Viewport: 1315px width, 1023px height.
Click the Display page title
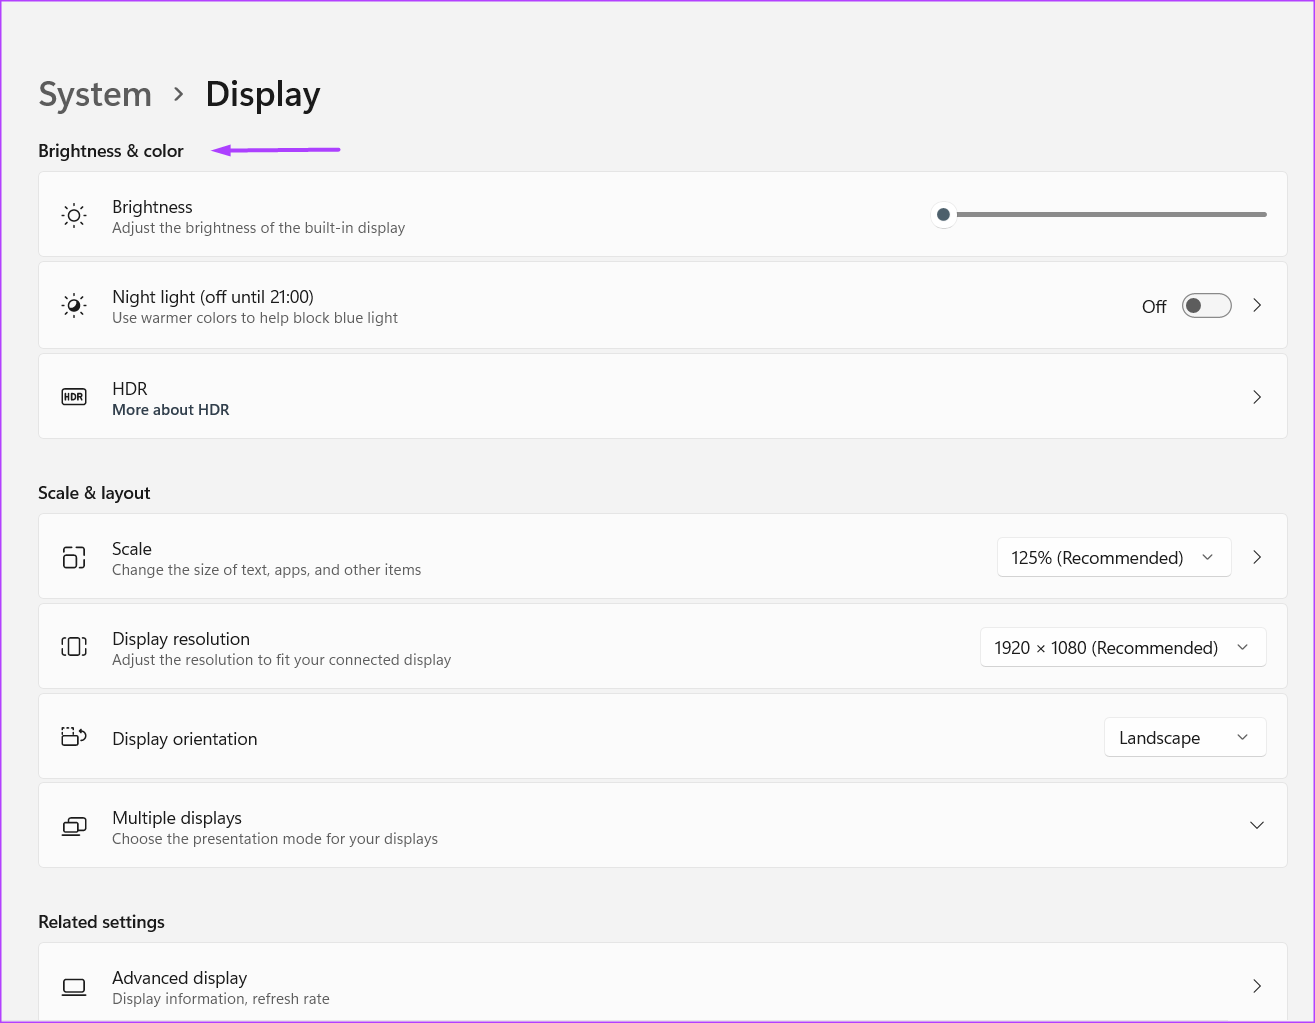pos(263,94)
